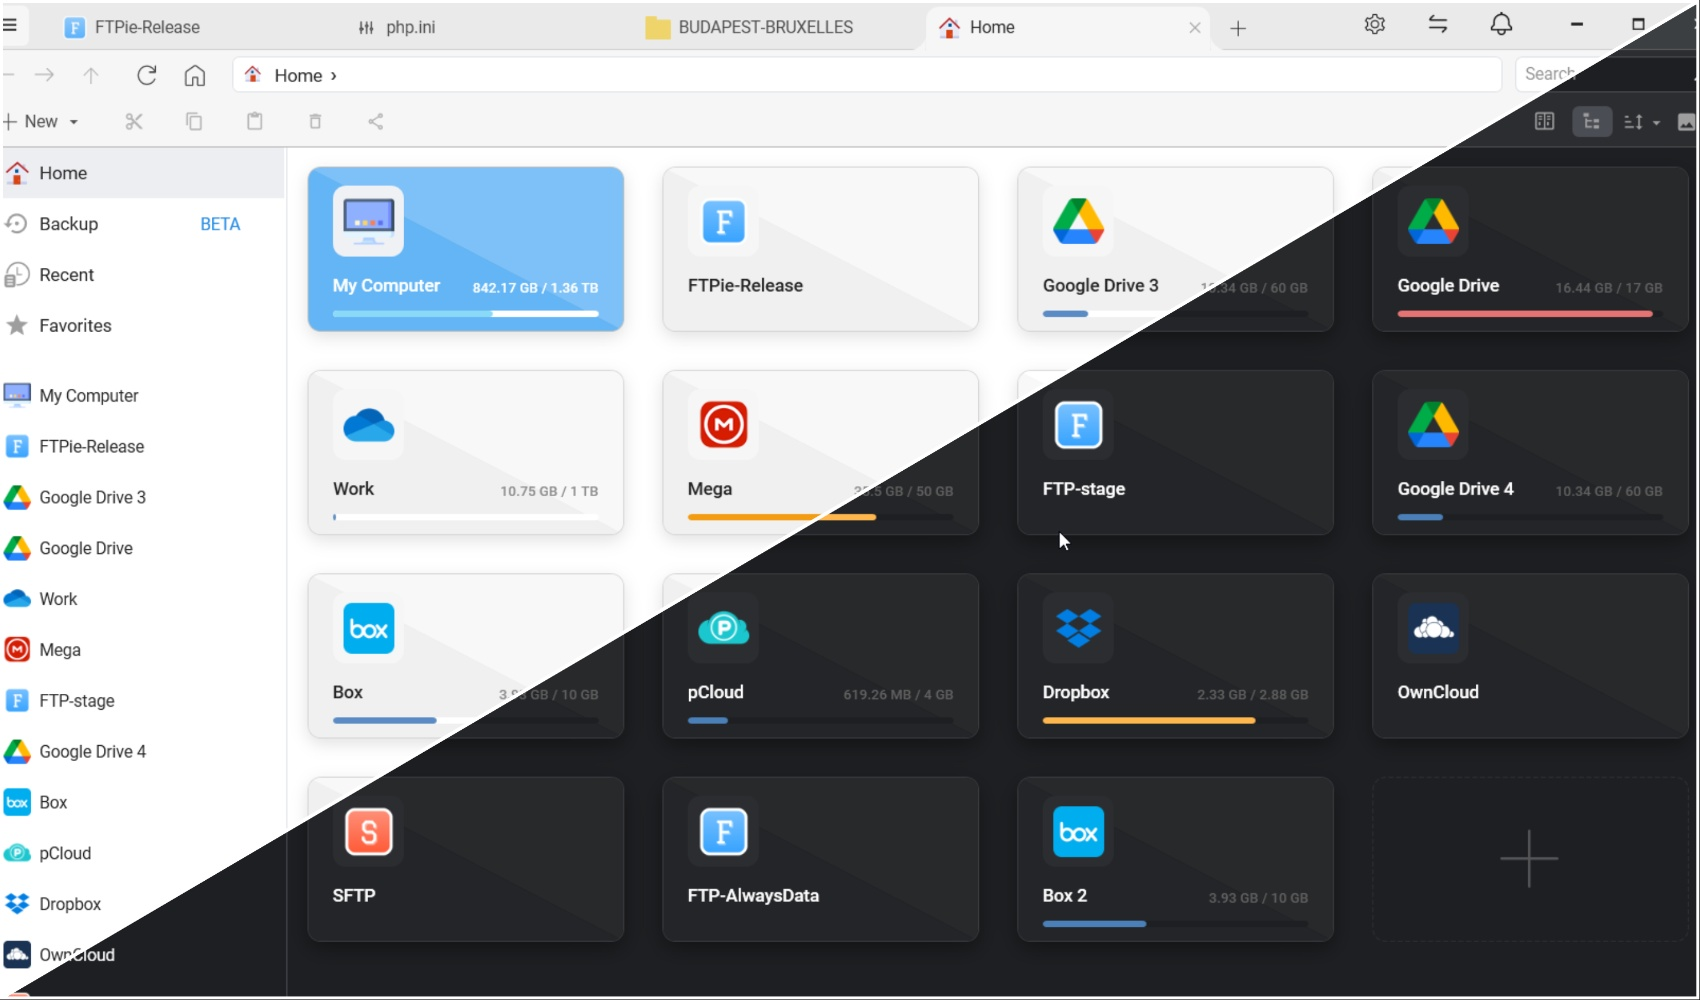The width and height of the screenshot is (1700, 1000).
Task: Click Google Drive red usage bar
Action: 1530,314
